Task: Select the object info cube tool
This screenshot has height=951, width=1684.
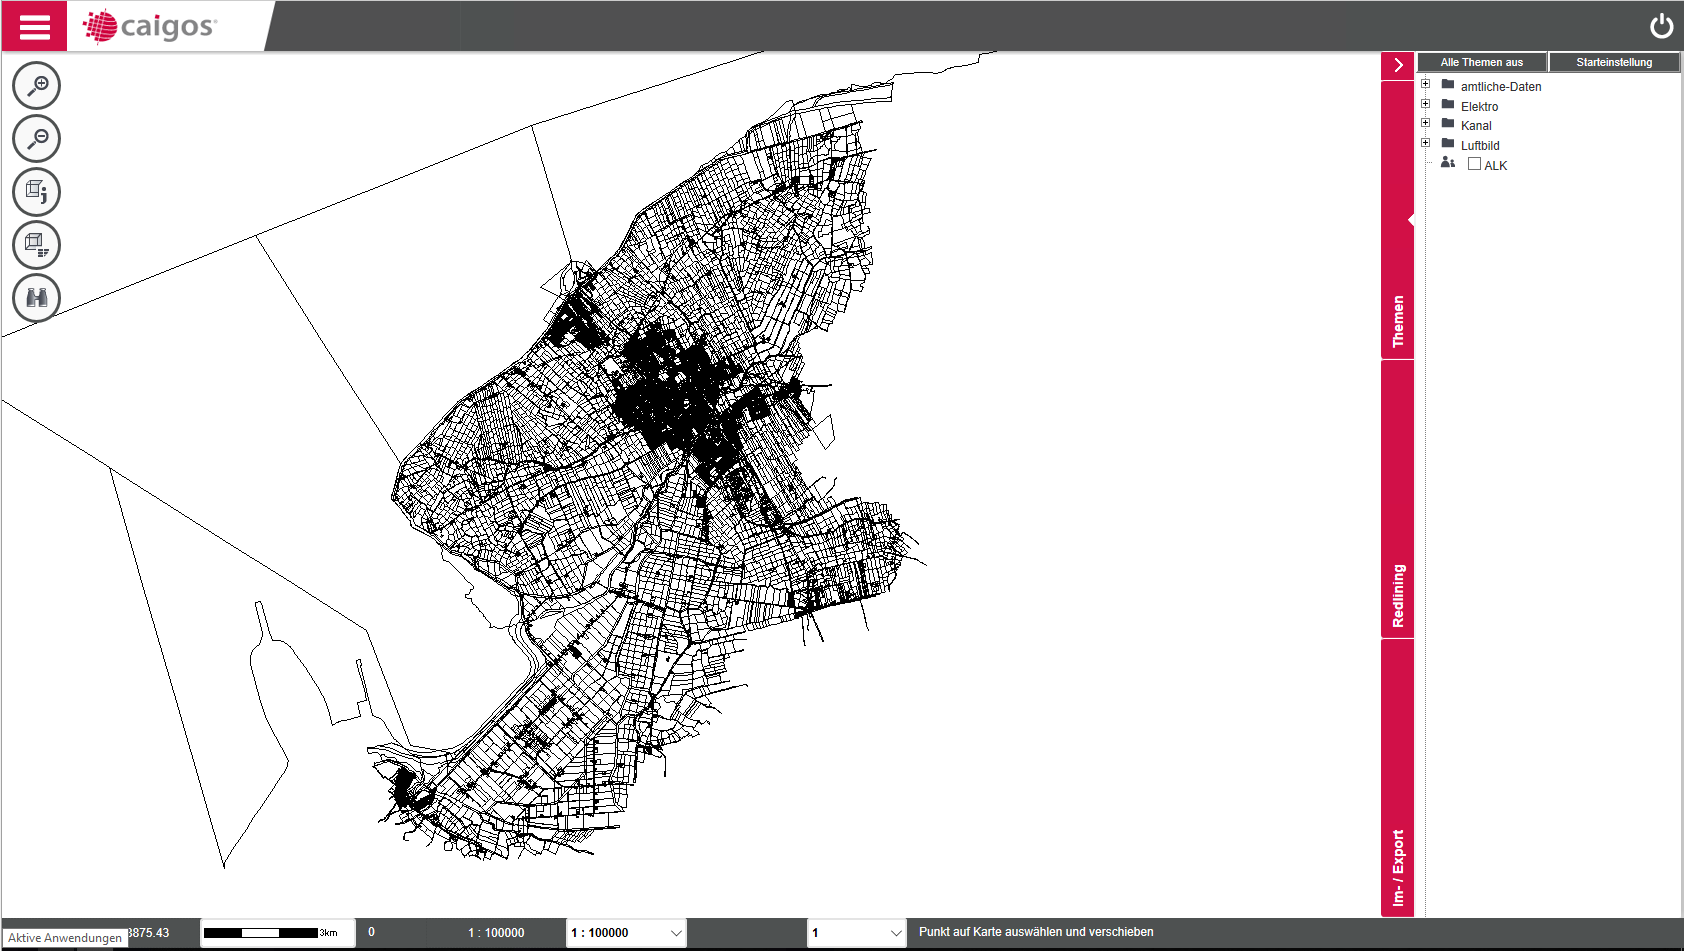Action: 37,192
